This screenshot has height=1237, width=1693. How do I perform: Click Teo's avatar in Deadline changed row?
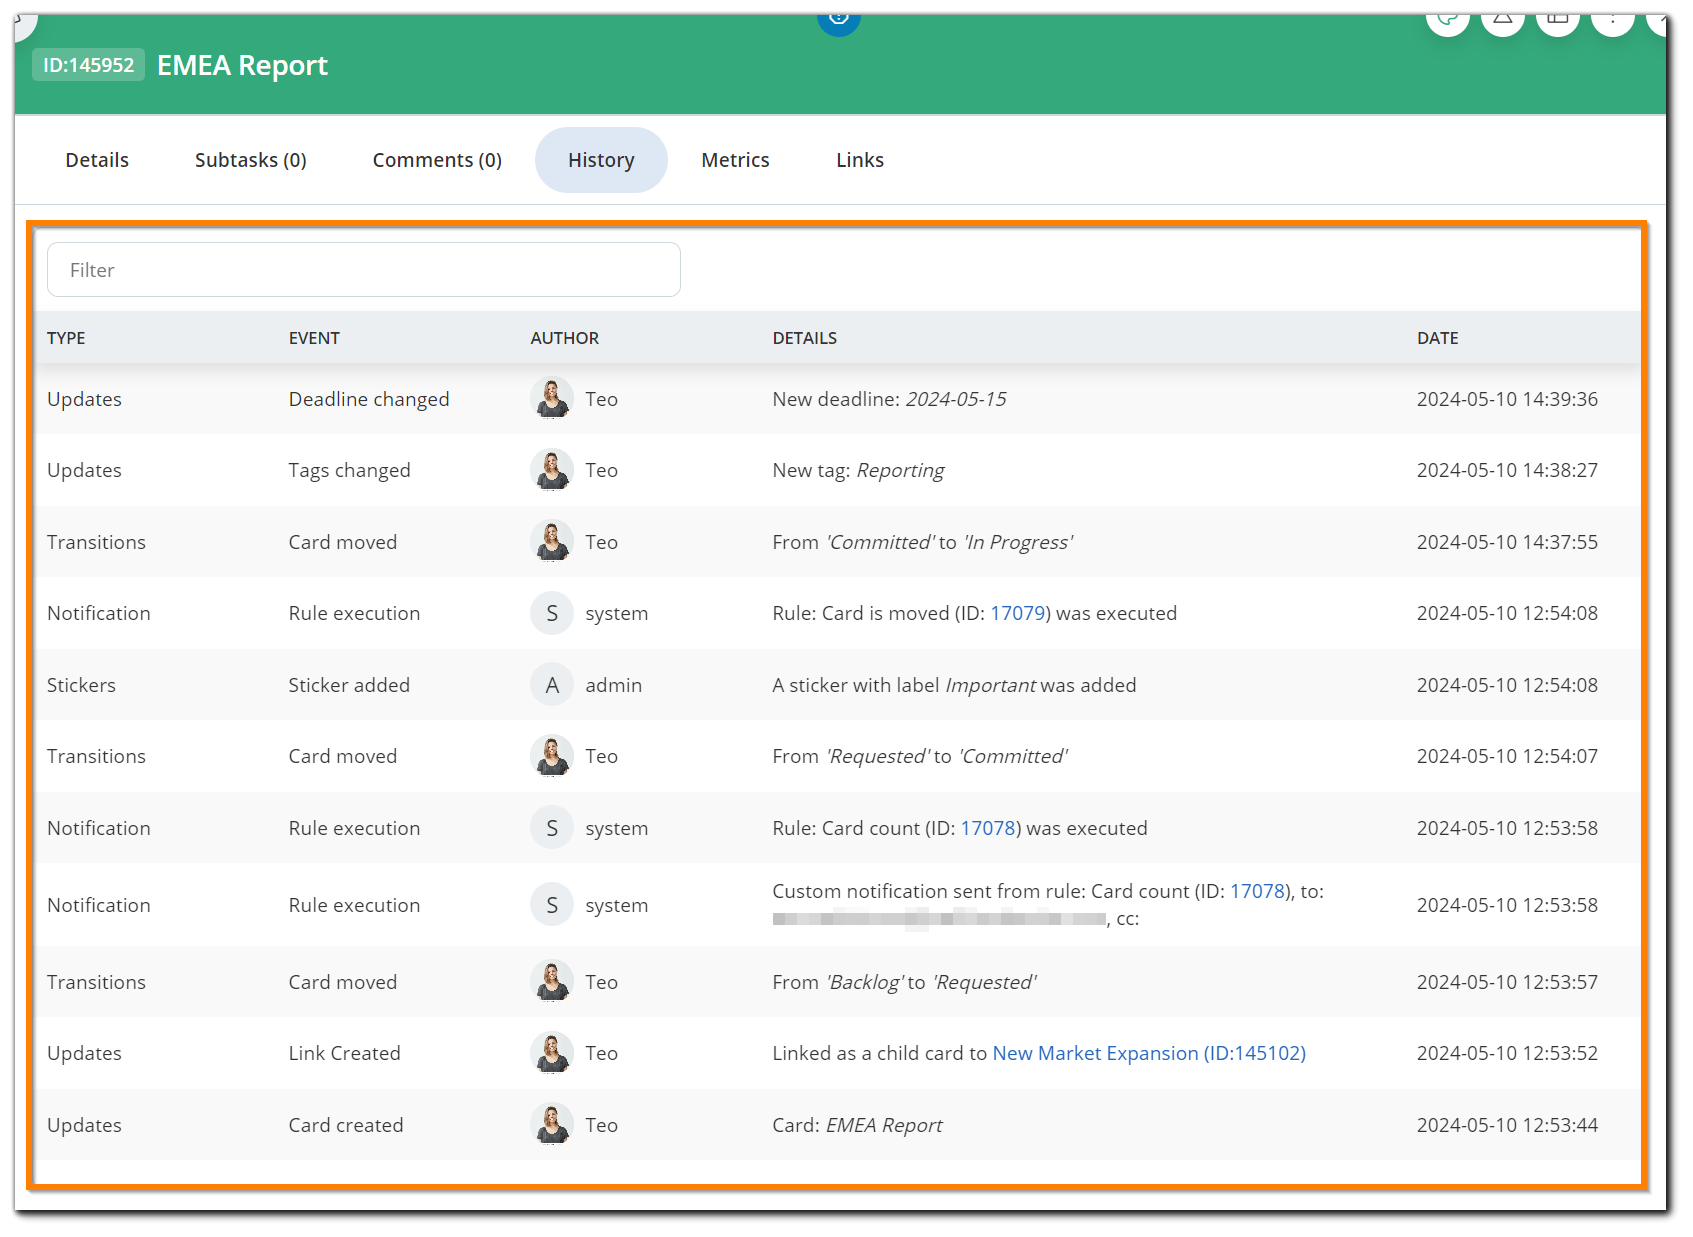pos(552,399)
